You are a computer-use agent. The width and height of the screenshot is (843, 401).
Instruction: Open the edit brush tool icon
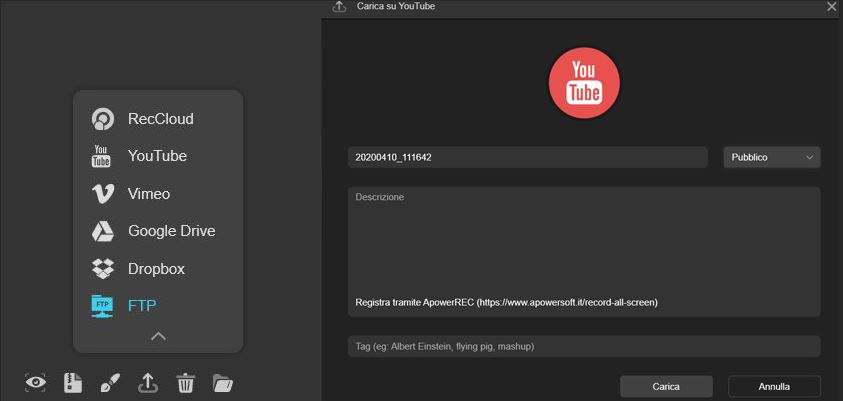(x=110, y=383)
